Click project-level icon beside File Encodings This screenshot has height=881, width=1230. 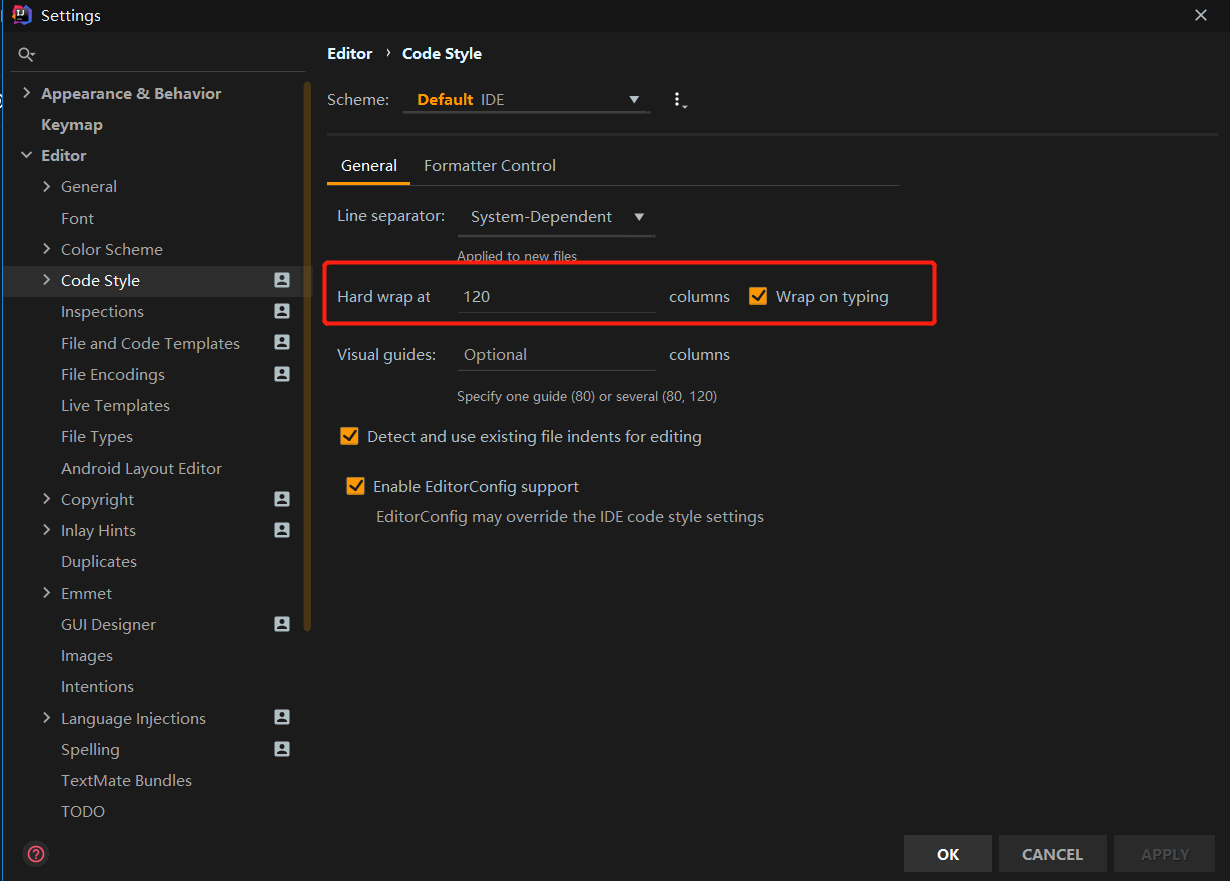click(x=282, y=374)
